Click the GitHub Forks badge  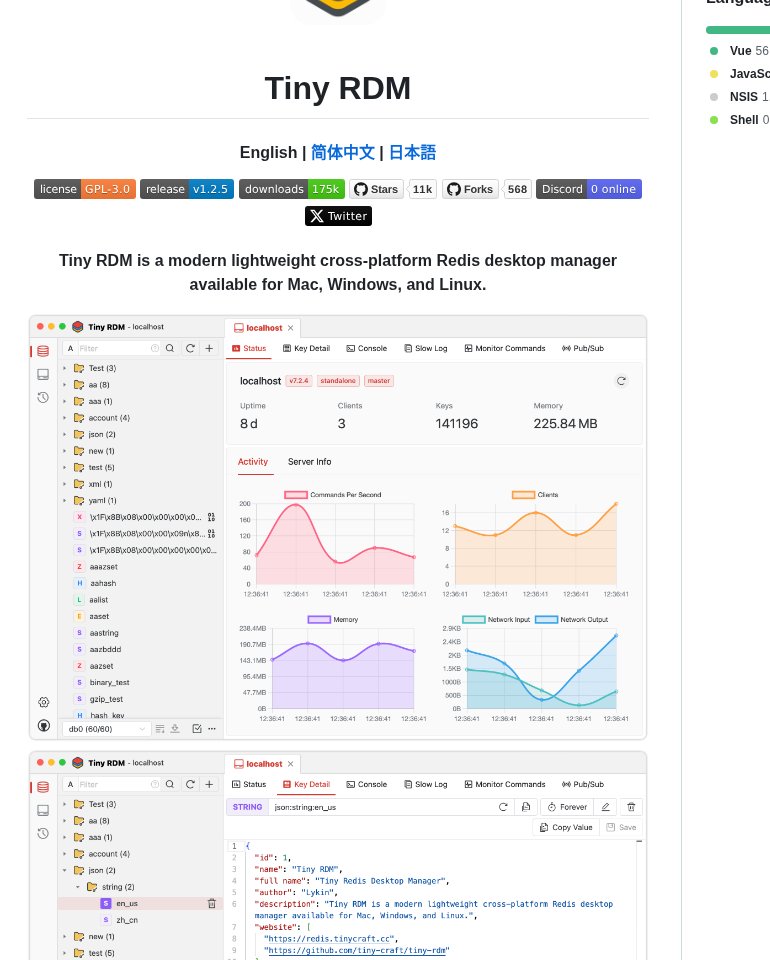470,189
